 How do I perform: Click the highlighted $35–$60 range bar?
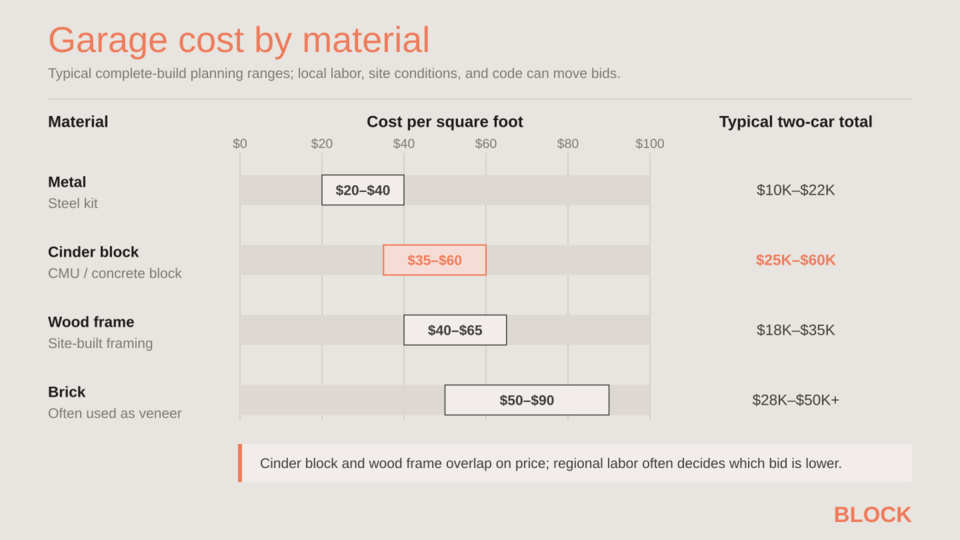(x=435, y=260)
